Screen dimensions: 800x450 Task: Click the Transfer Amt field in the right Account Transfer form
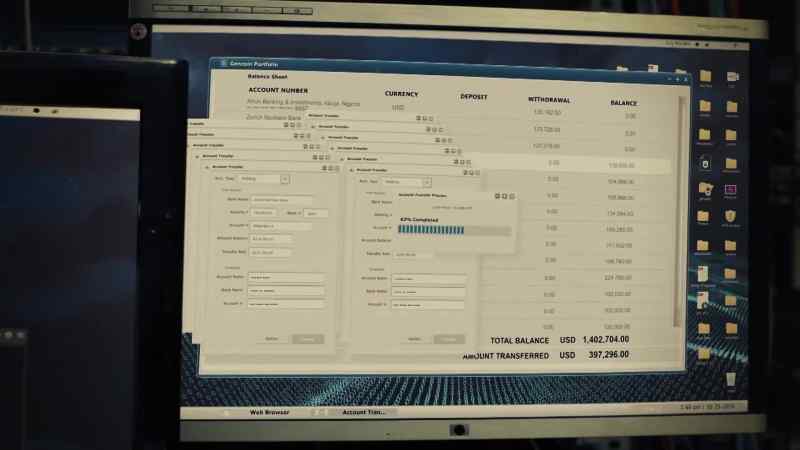(412, 254)
